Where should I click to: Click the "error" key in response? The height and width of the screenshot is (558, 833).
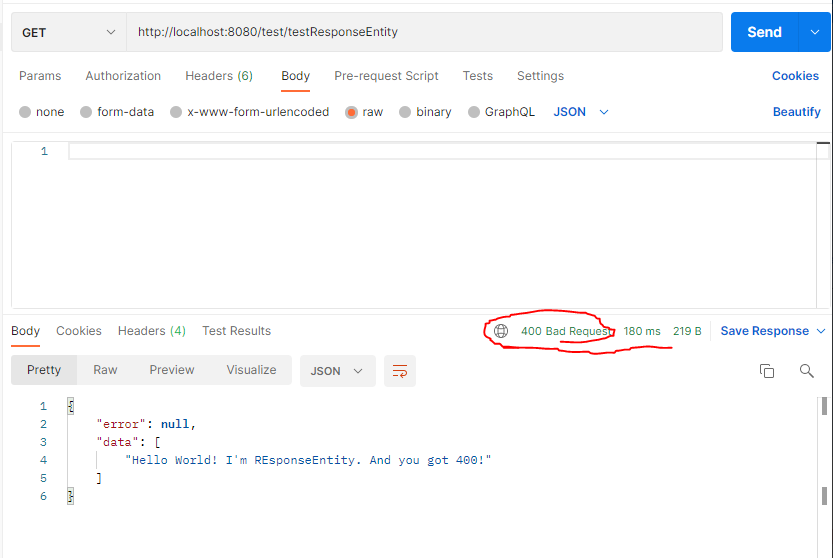pos(121,424)
